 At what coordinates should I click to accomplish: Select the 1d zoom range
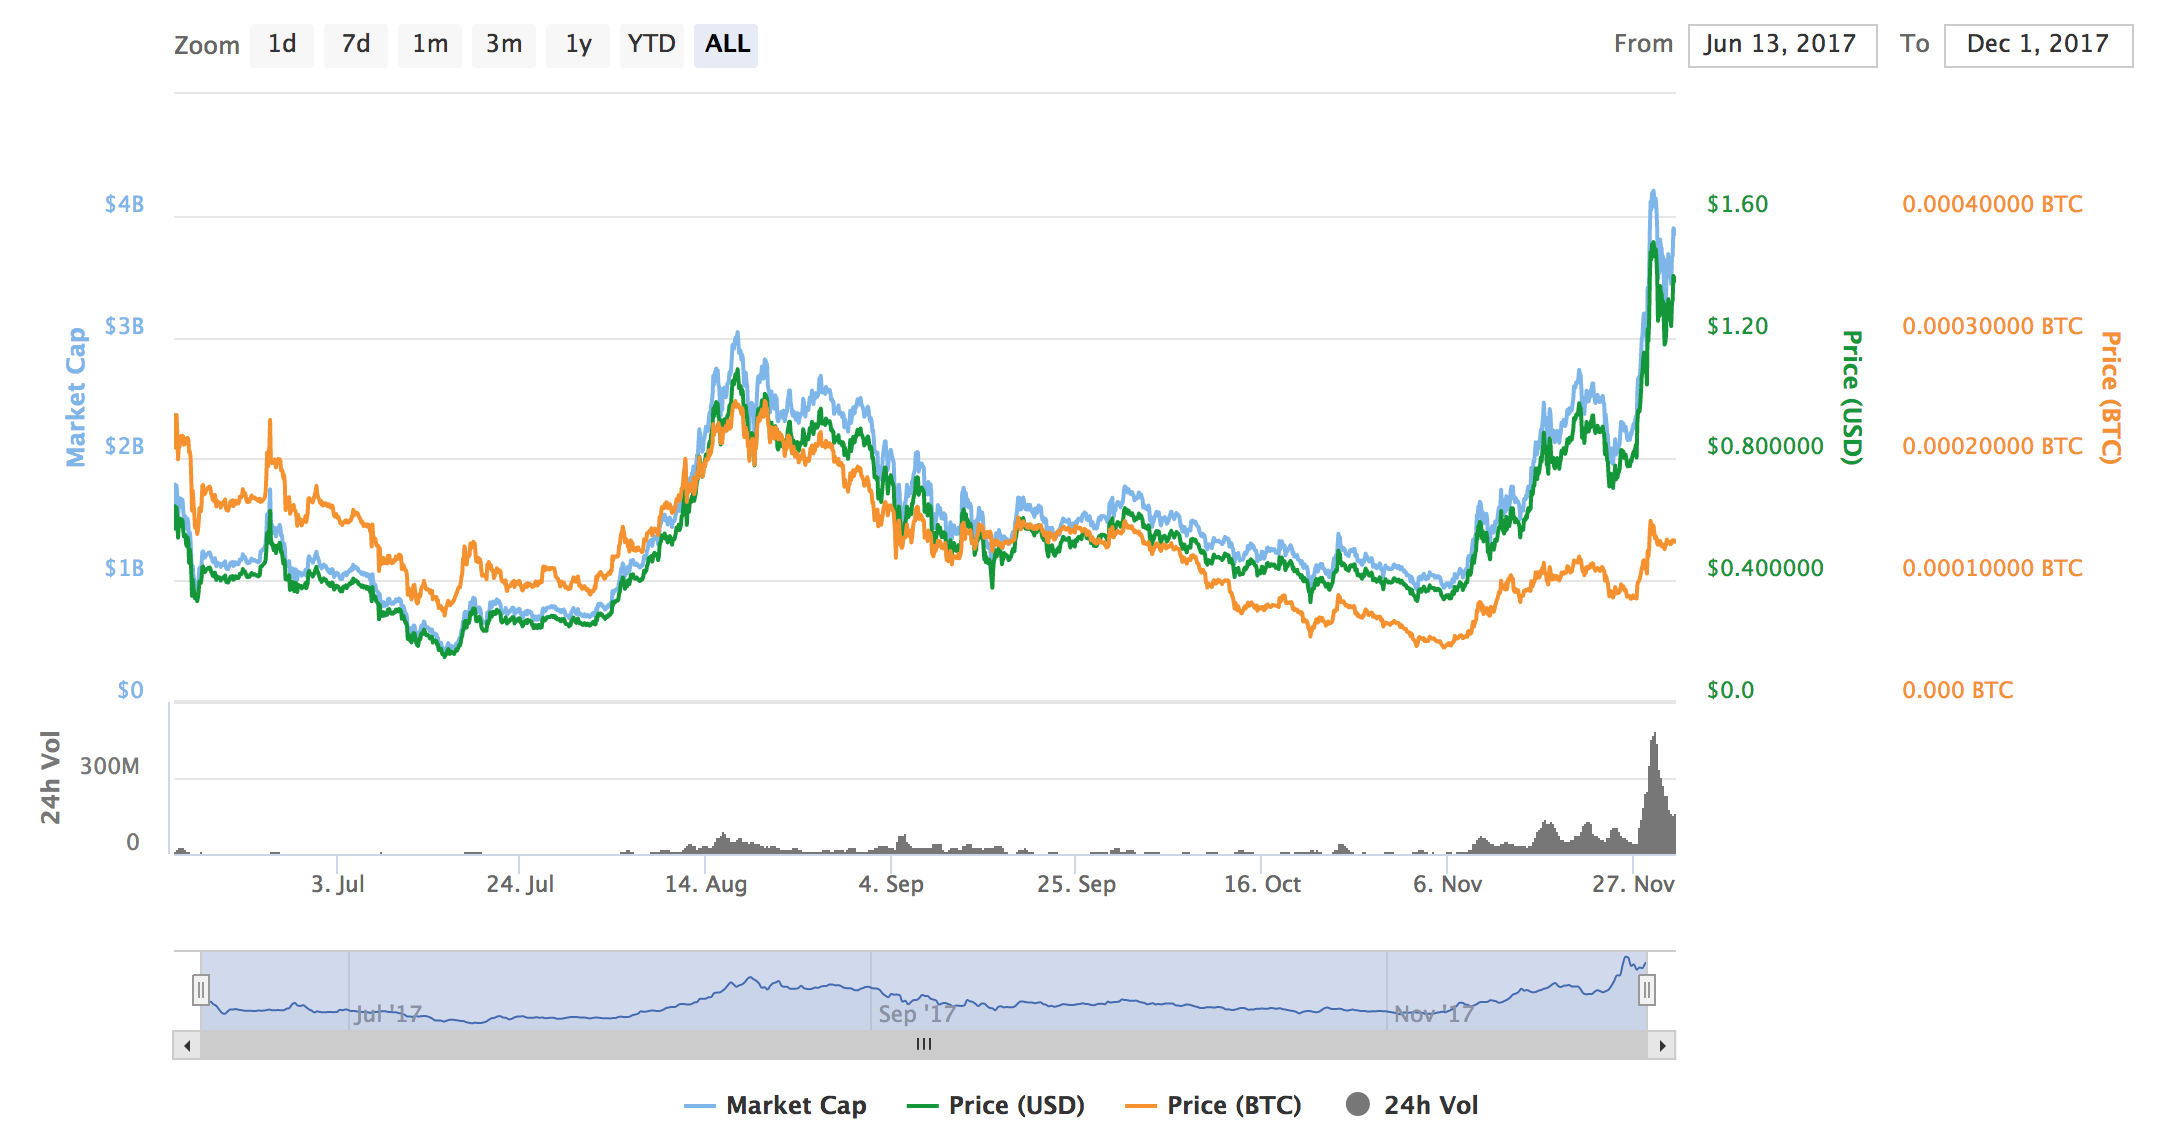pyautogui.click(x=282, y=45)
